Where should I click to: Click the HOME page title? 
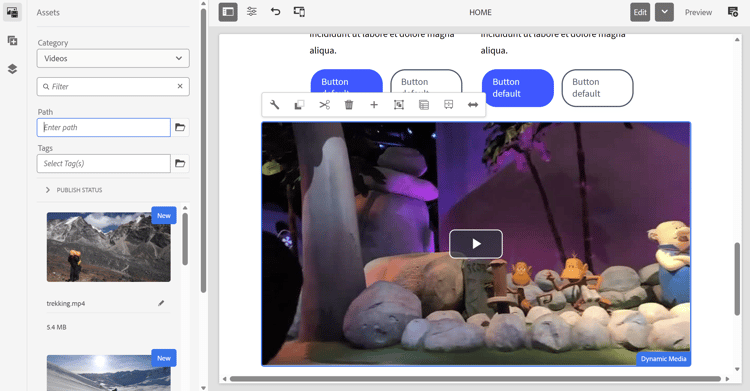pos(480,12)
